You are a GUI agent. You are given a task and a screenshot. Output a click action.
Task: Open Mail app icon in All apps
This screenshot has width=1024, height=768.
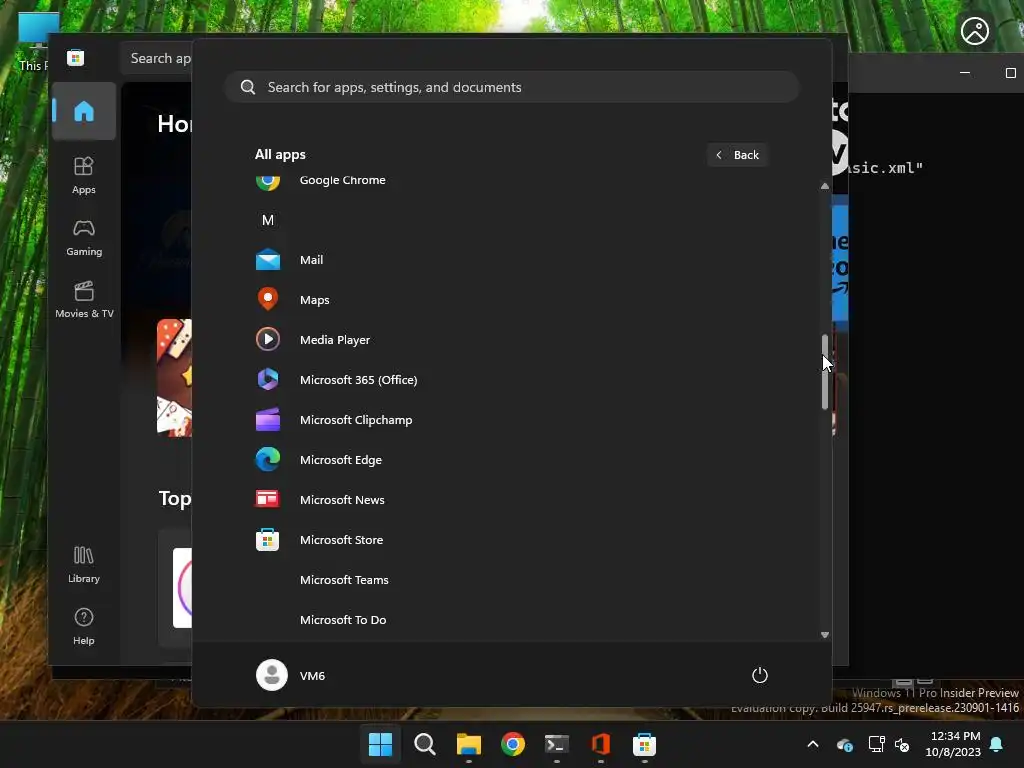pos(268,260)
